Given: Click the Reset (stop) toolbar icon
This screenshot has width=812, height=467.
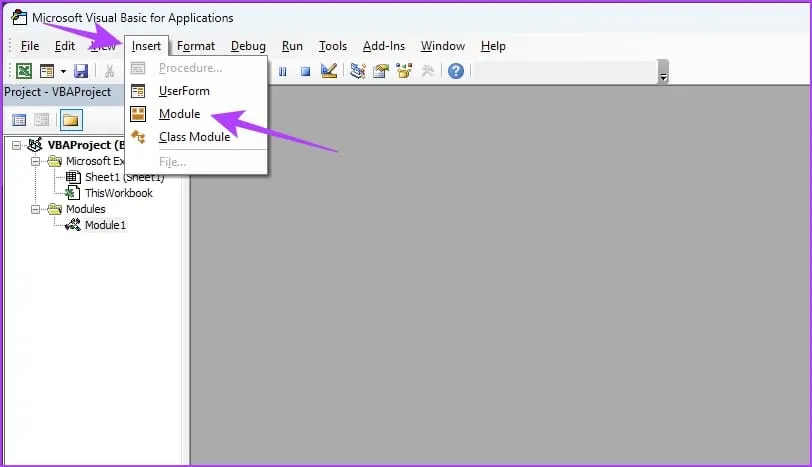Looking at the screenshot, I should 305,71.
